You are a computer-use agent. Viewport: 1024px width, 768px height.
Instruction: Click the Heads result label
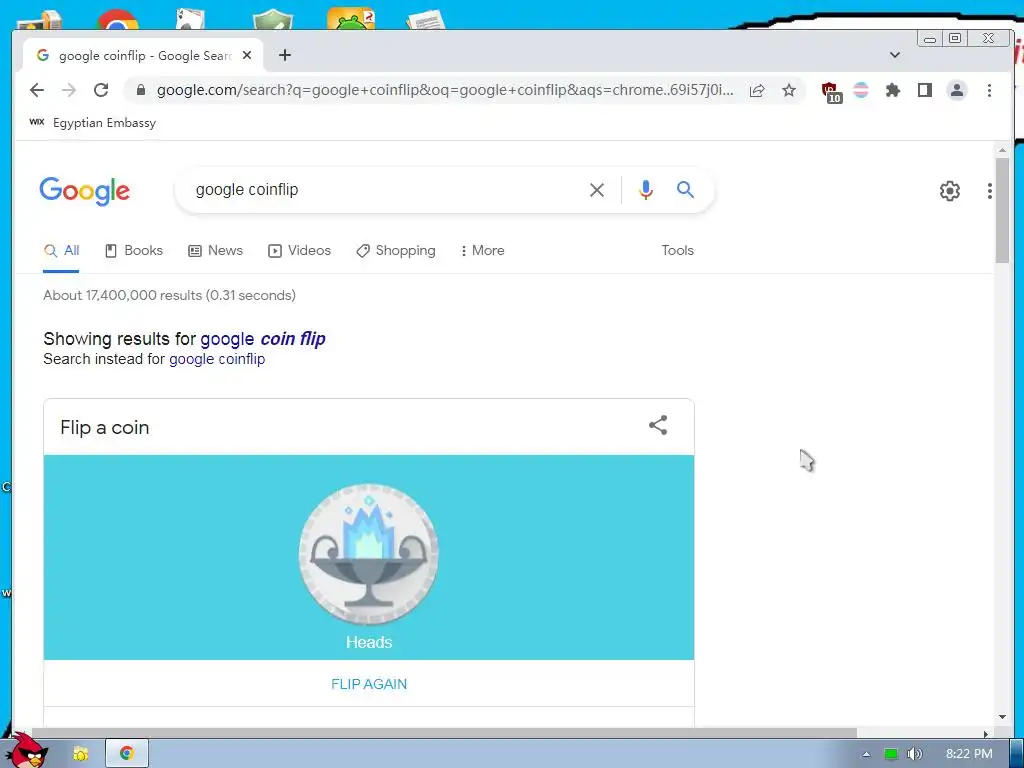(x=369, y=642)
